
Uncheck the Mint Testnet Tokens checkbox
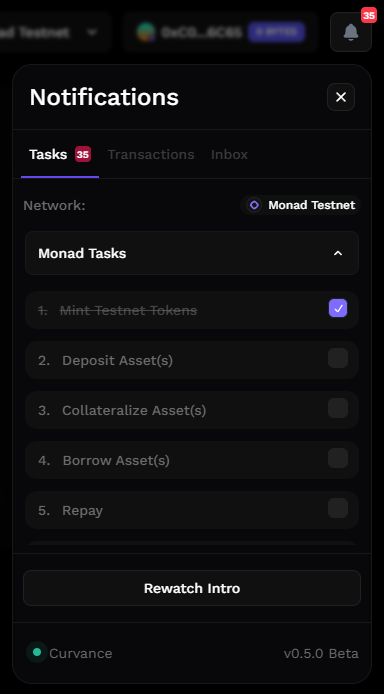pos(338,308)
